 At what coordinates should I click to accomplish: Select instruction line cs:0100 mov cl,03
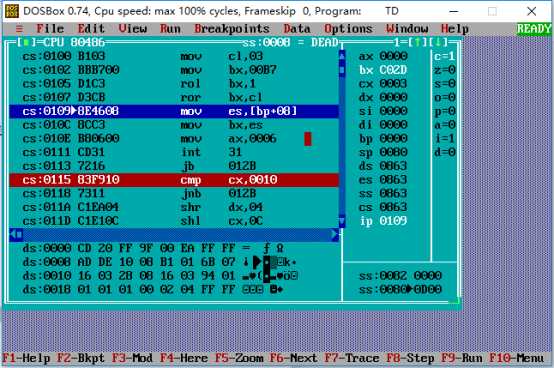[174, 56]
